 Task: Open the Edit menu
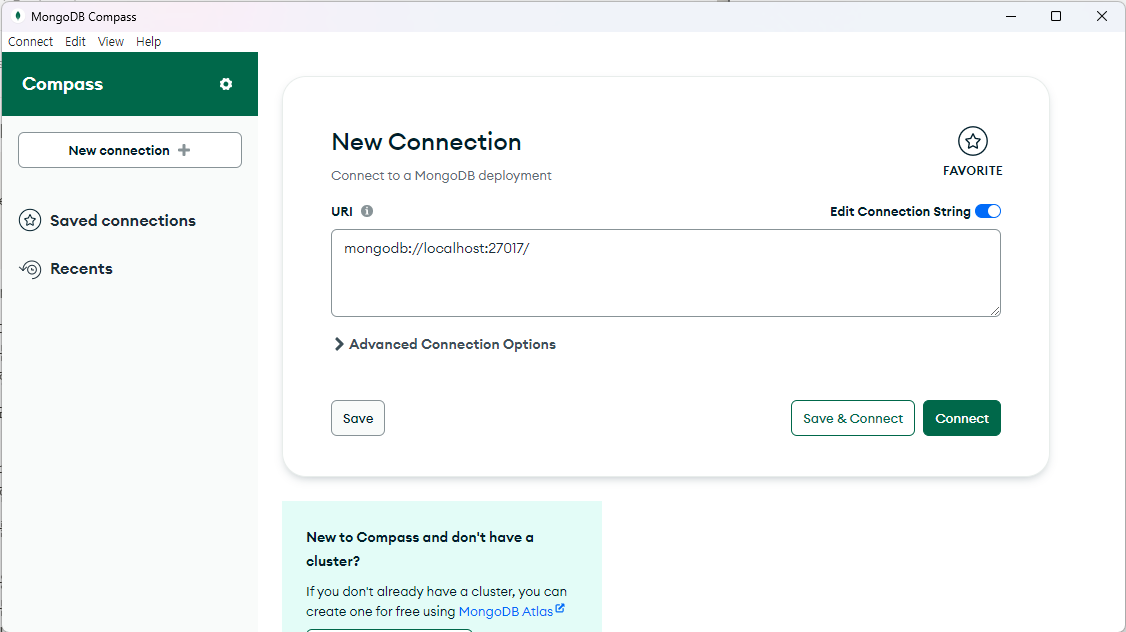pos(75,42)
